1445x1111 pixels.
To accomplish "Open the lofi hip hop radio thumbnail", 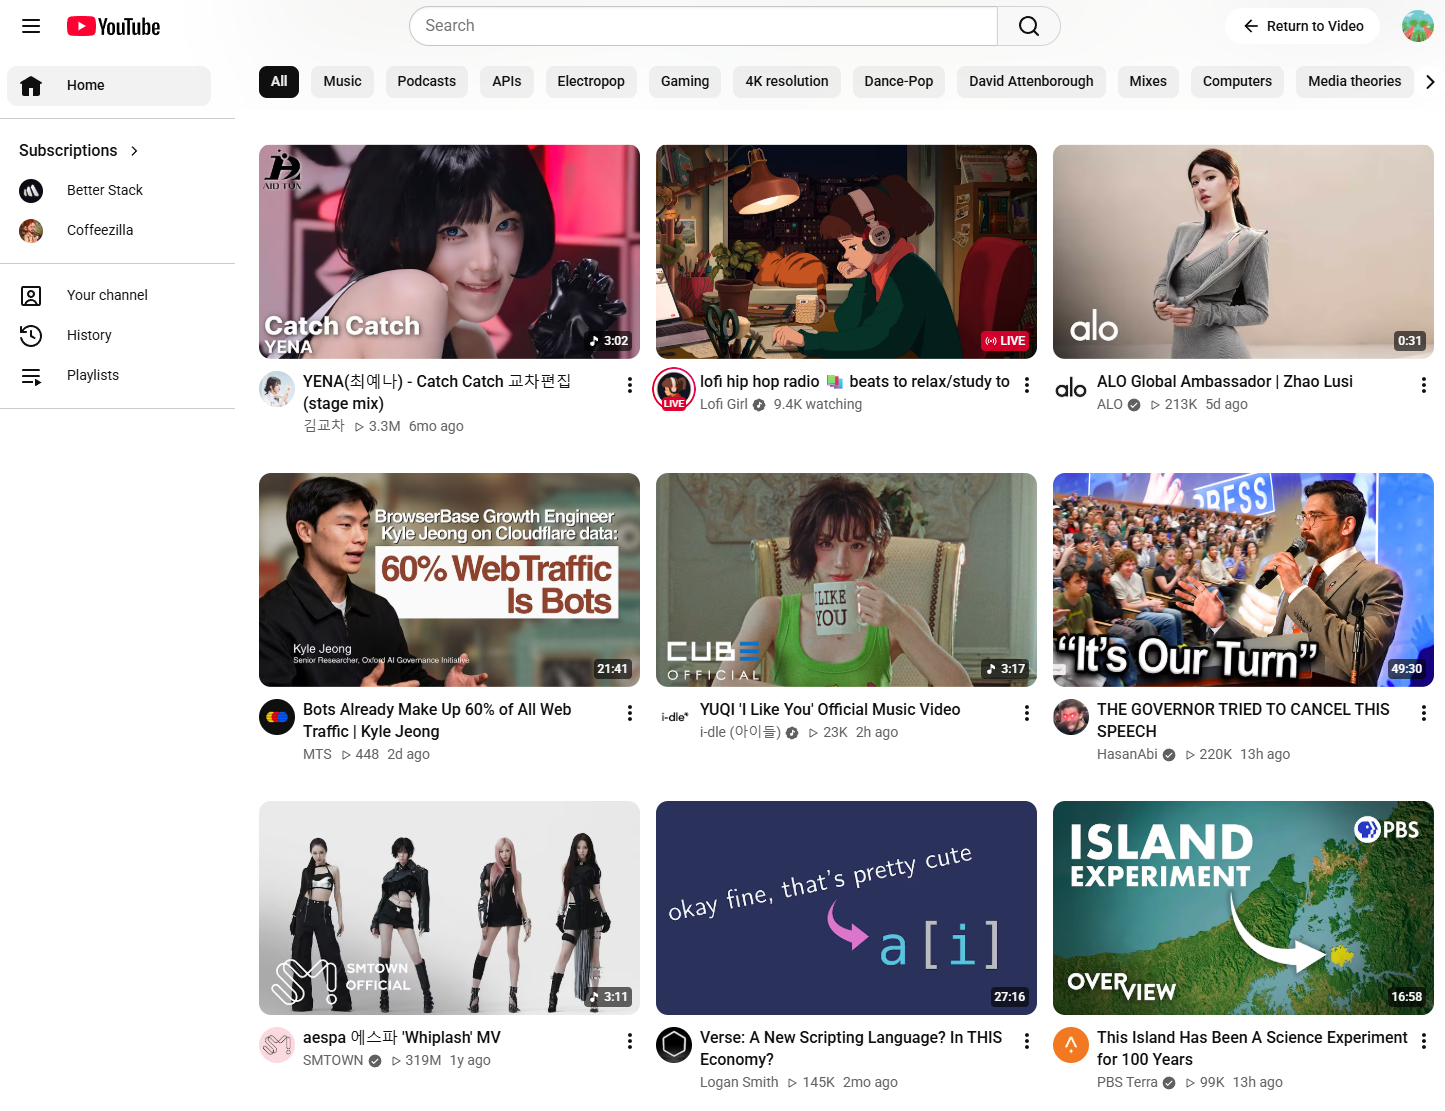I will coord(846,252).
